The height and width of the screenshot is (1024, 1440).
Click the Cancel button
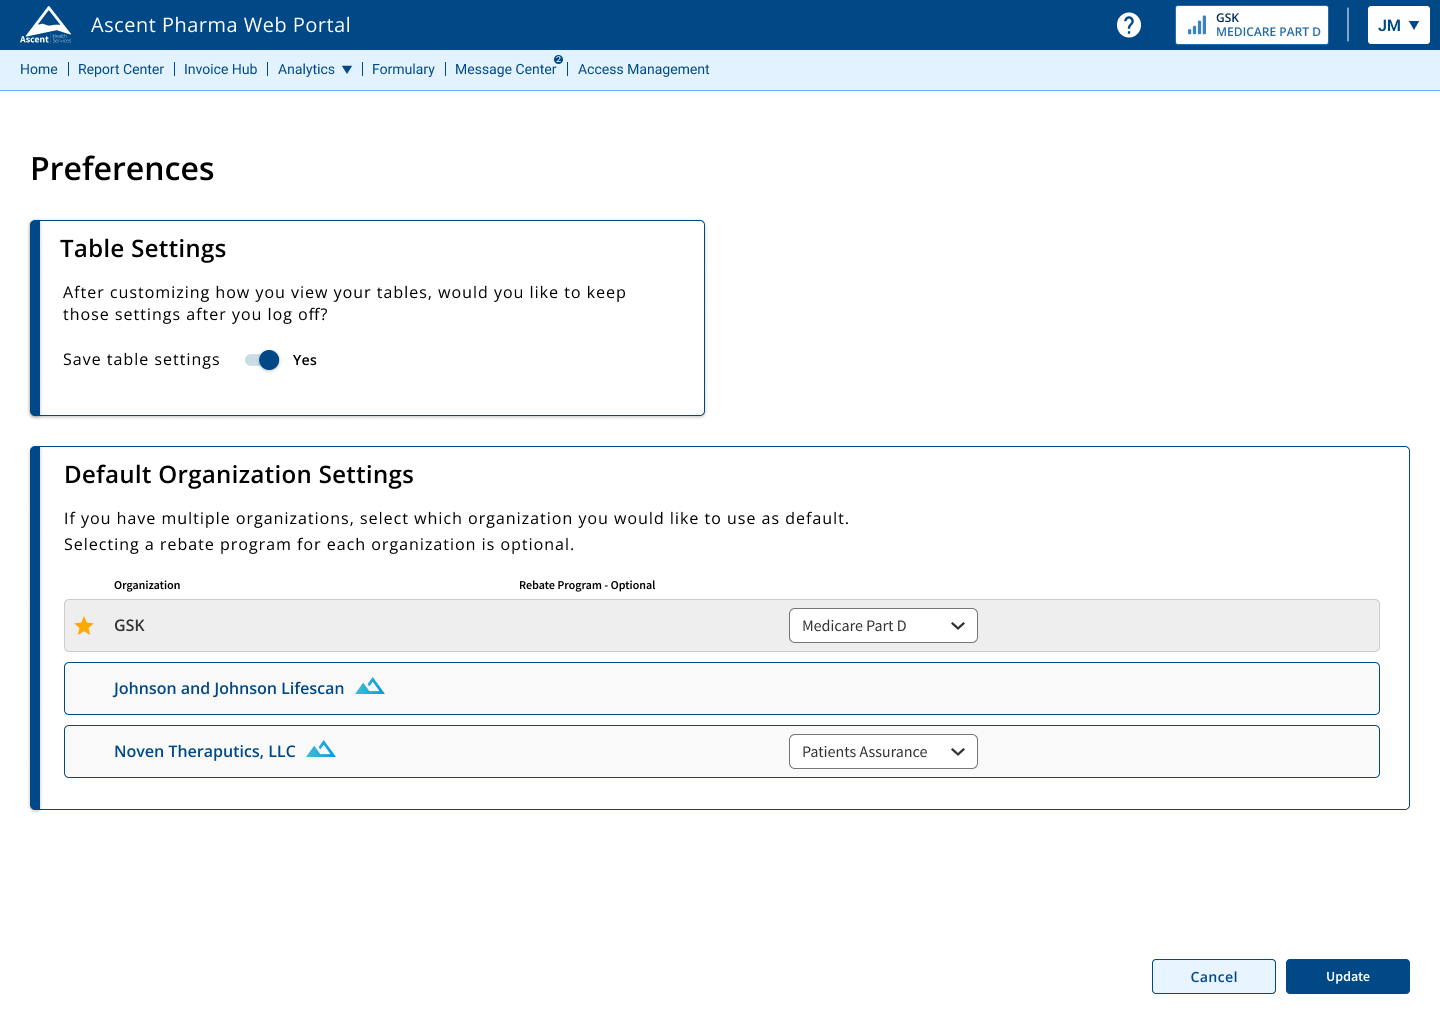tap(1213, 976)
